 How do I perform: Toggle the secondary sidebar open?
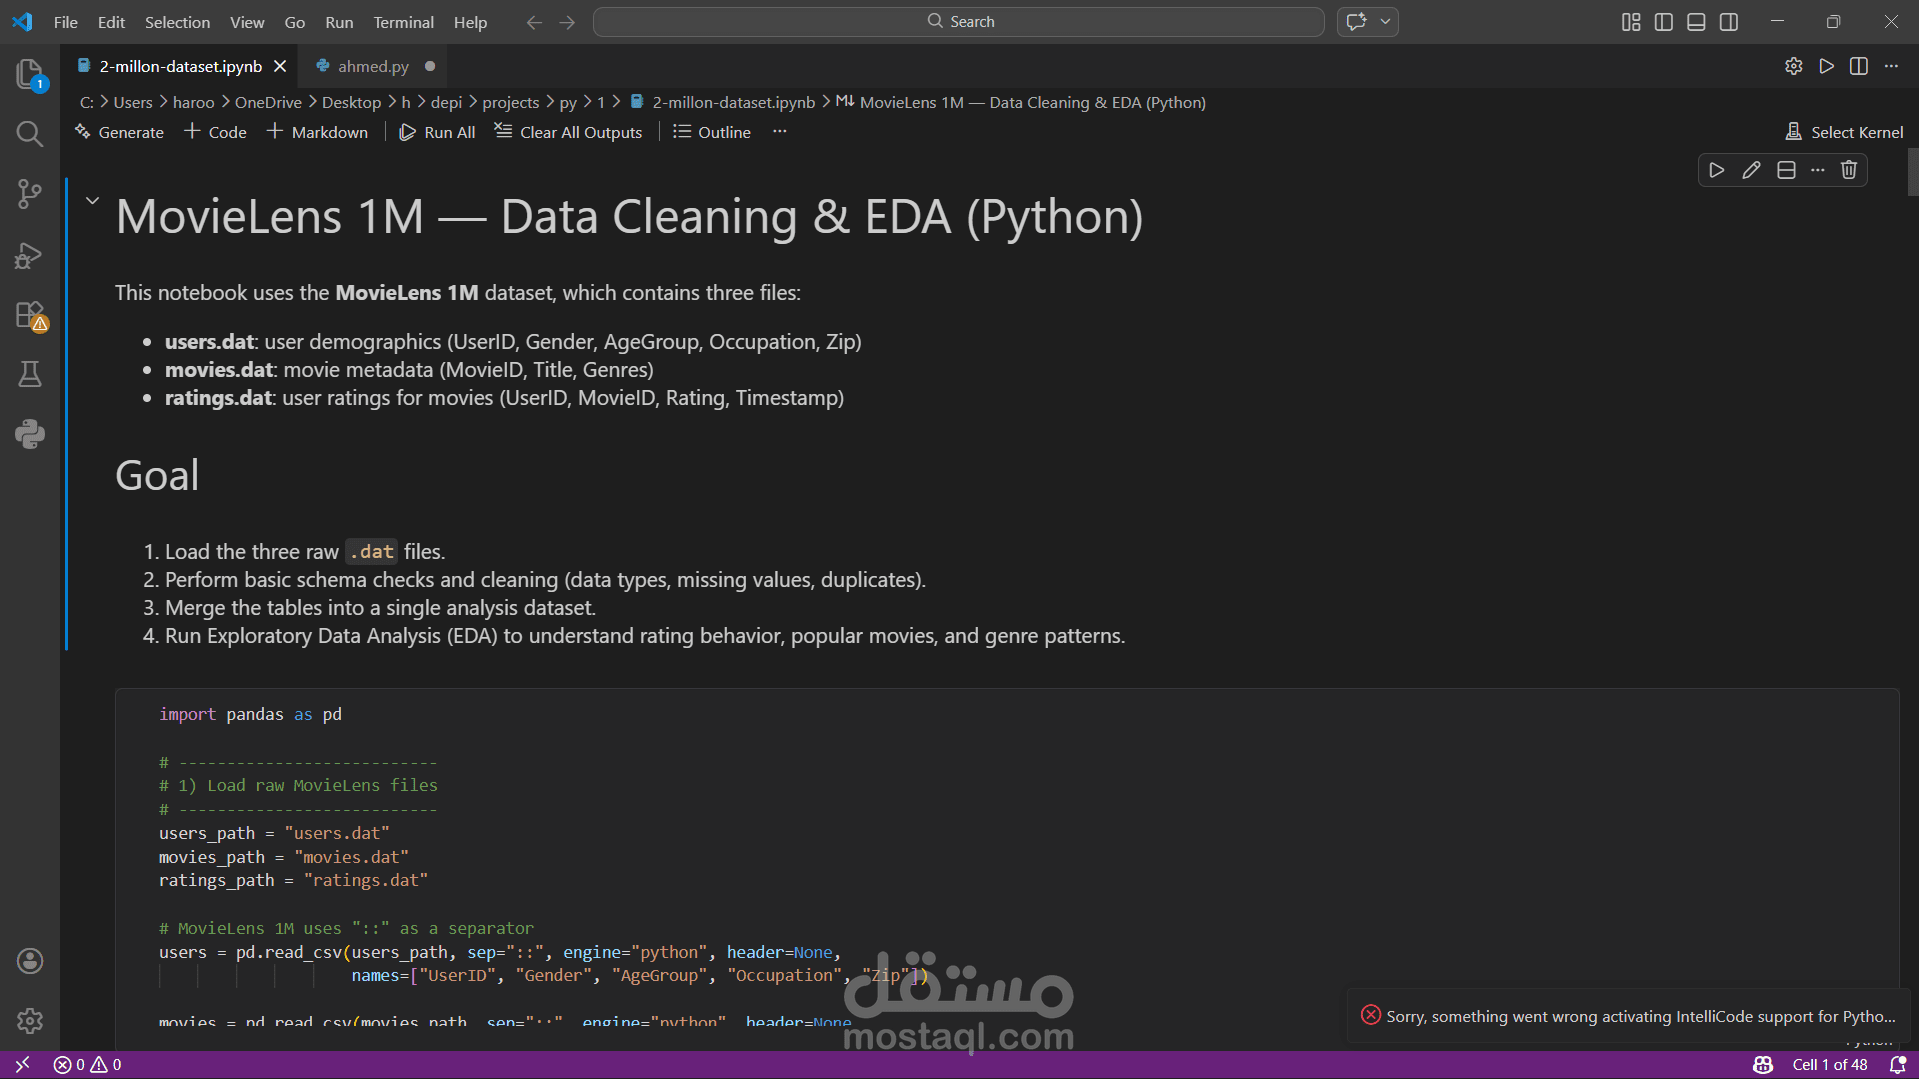tap(1729, 21)
